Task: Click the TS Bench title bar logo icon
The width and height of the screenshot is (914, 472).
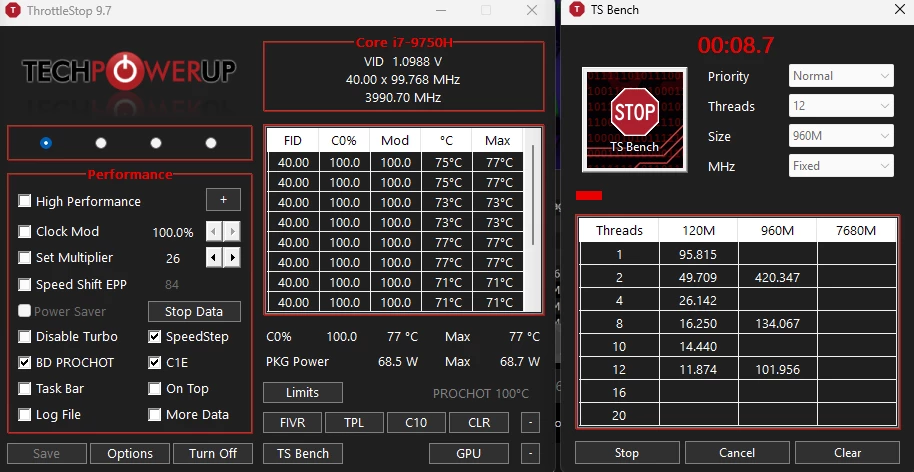Action: click(576, 10)
